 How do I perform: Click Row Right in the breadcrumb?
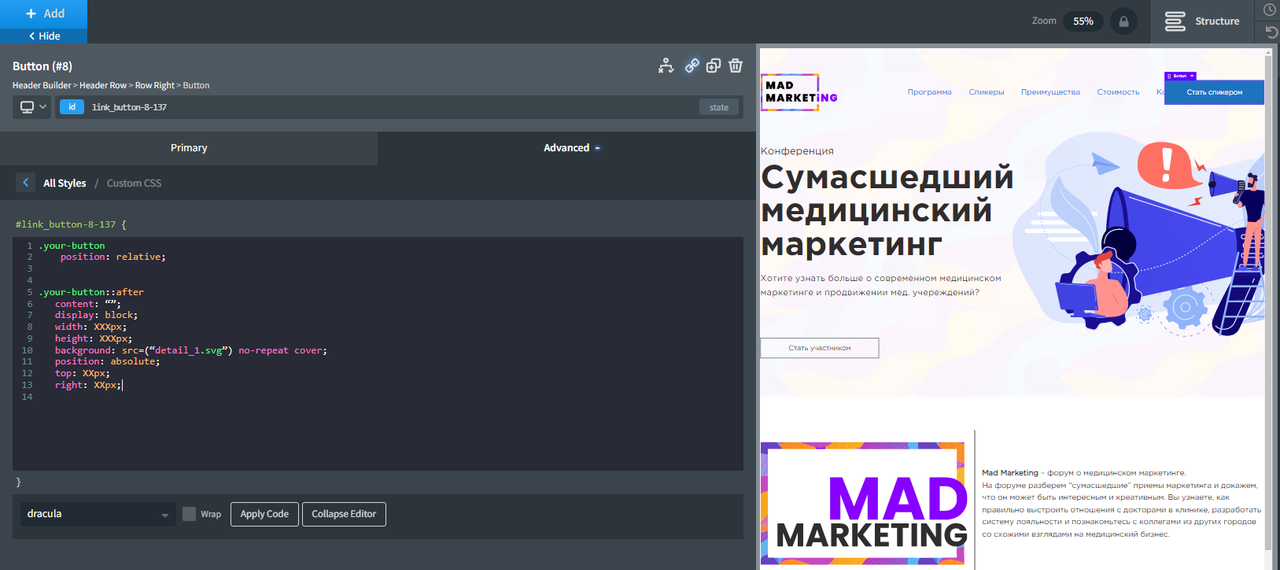(x=156, y=86)
